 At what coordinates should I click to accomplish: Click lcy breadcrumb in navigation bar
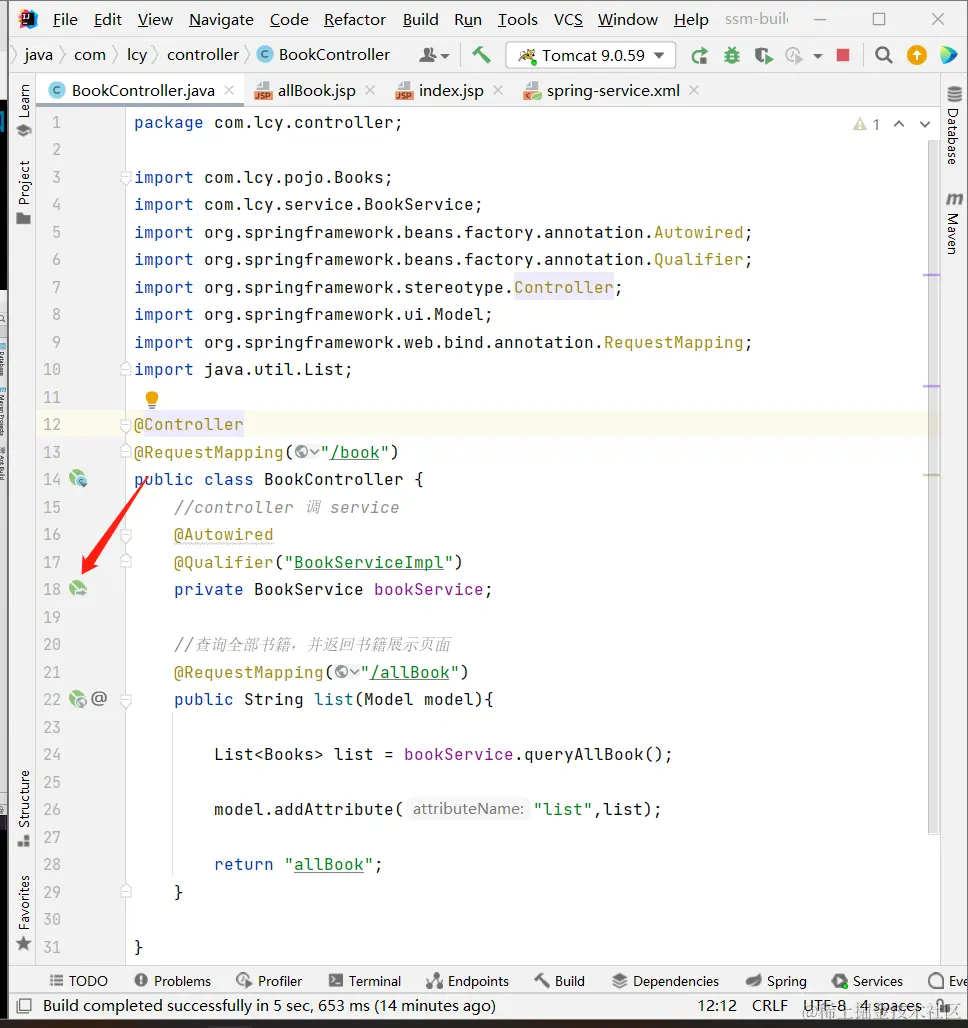(136, 54)
